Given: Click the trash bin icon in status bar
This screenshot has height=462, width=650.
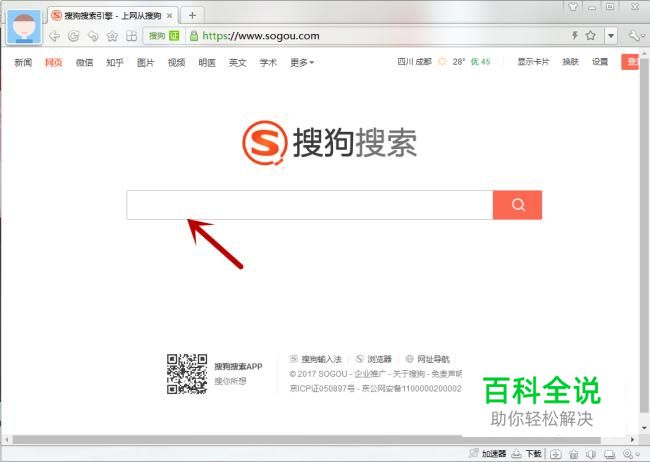Looking at the screenshot, I should pos(574,454).
